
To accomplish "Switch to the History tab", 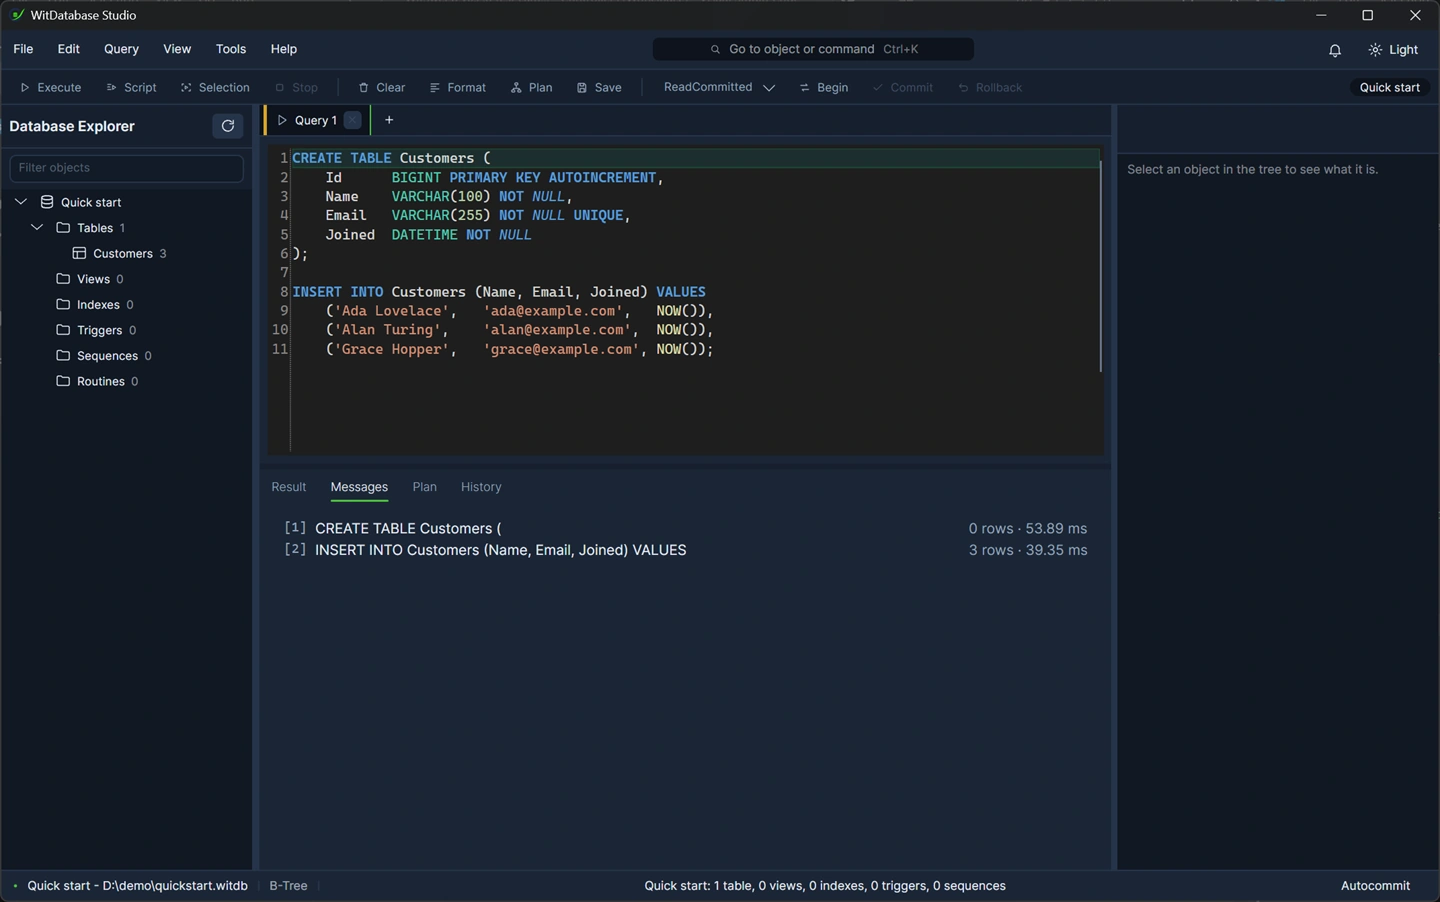I will point(481,487).
